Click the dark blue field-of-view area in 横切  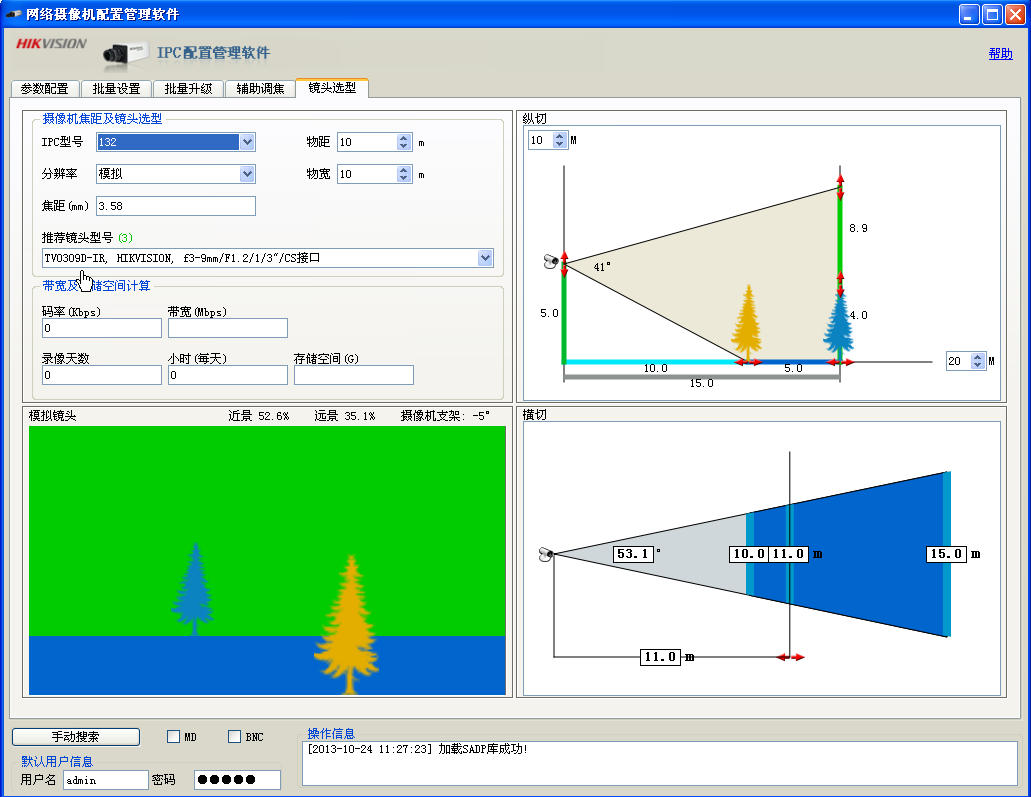pyautogui.click(x=868, y=556)
